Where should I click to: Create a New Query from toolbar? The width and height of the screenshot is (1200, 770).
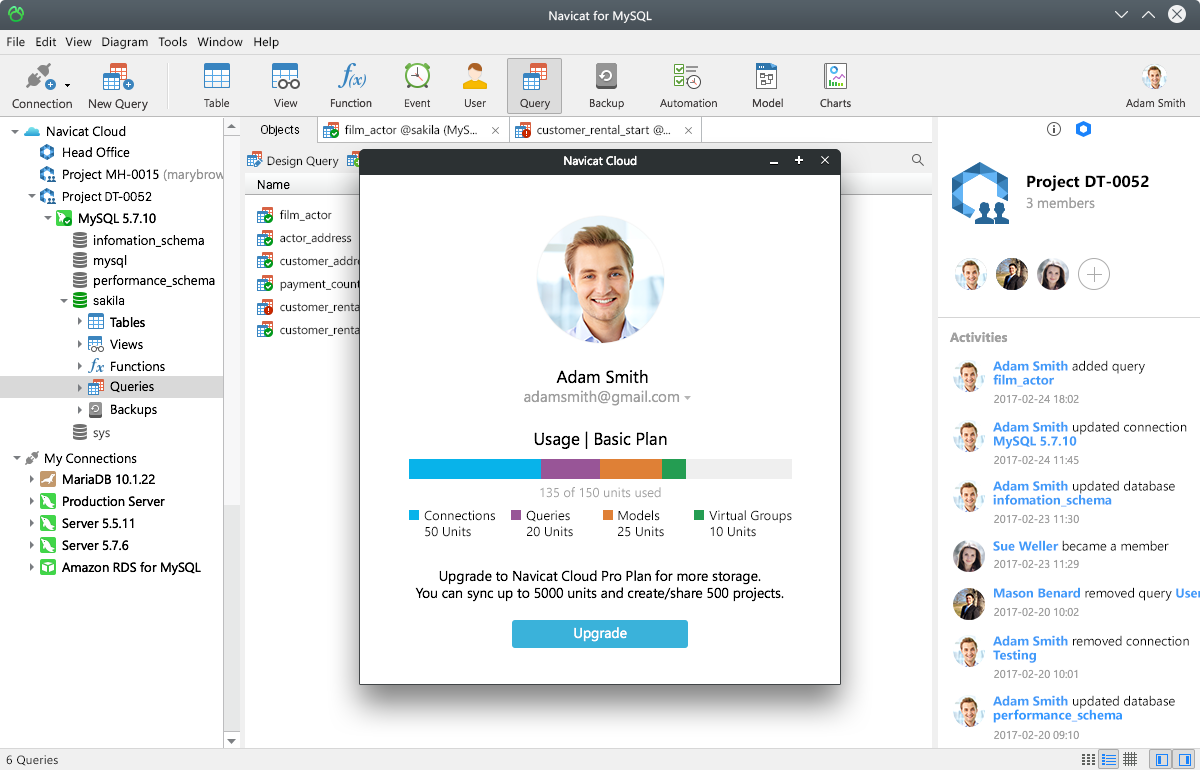tap(118, 85)
